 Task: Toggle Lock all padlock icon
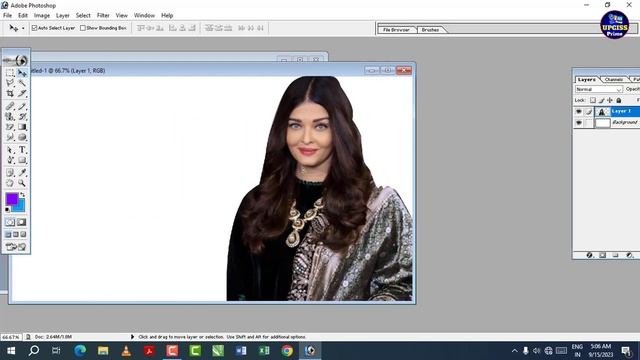coord(619,100)
